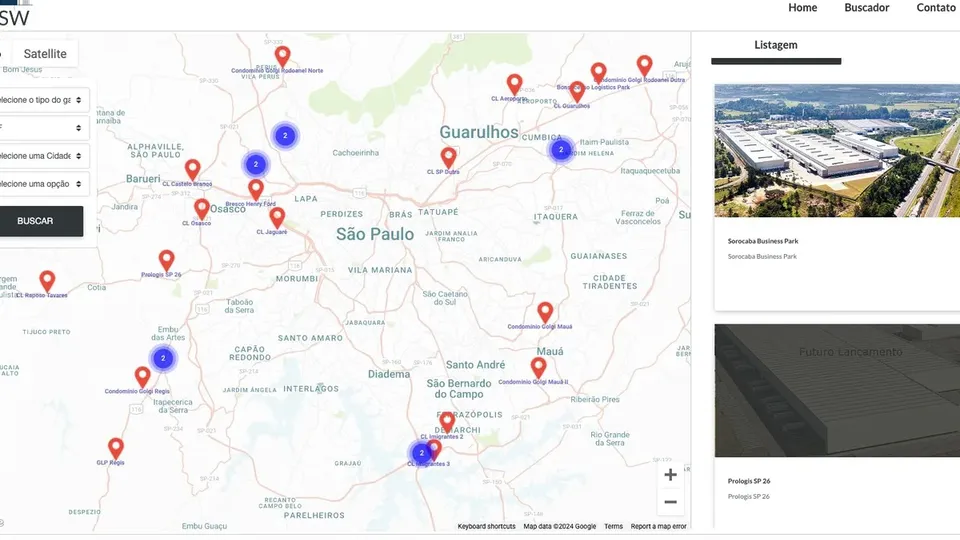Expand the cluster marker near Embu das Artes
Viewport: 960px width, 540px height.
[x=163, y=358]
